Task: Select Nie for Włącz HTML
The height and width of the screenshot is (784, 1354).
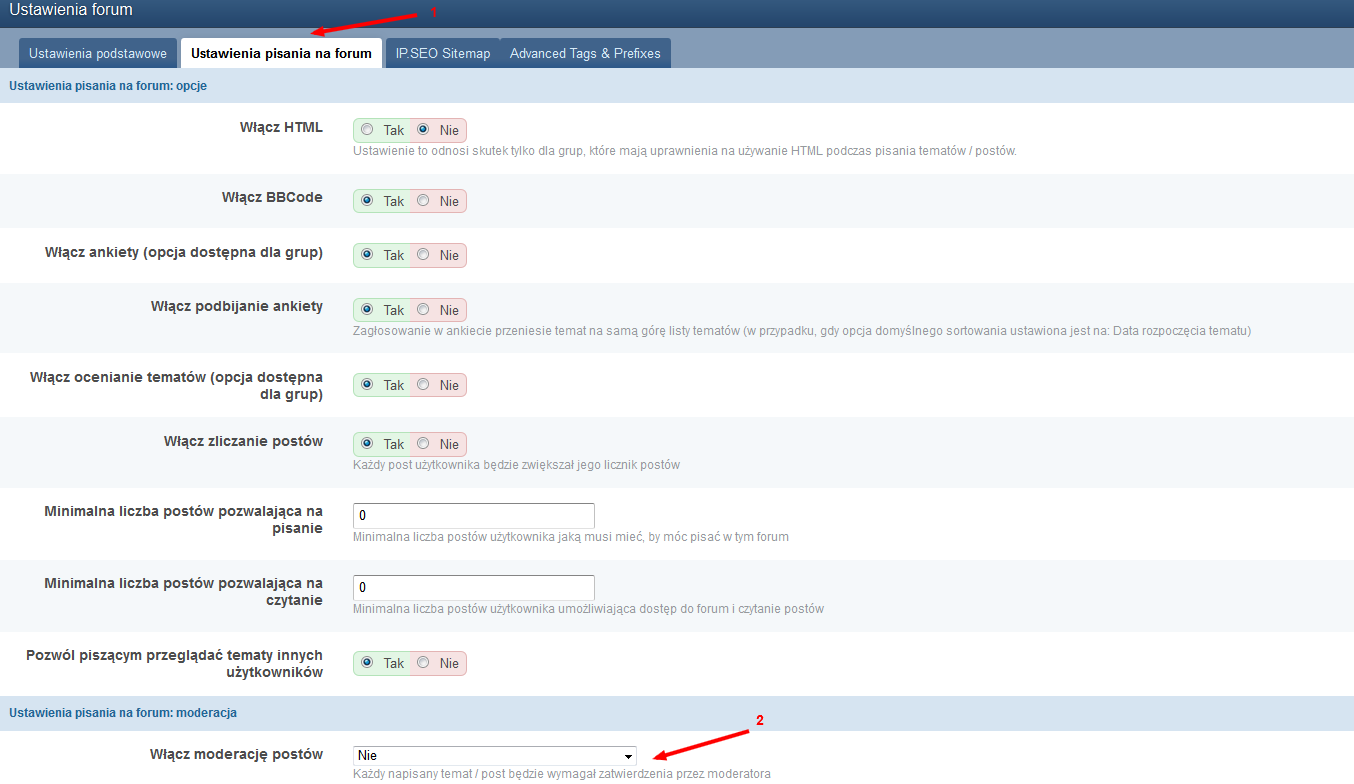Action: (x=423, y=130)
